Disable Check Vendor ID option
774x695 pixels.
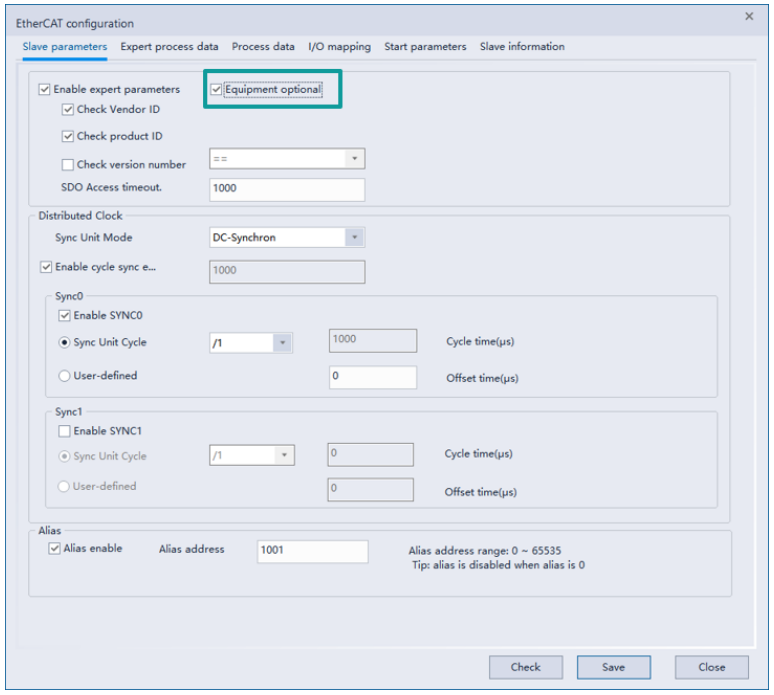(68, 110)
